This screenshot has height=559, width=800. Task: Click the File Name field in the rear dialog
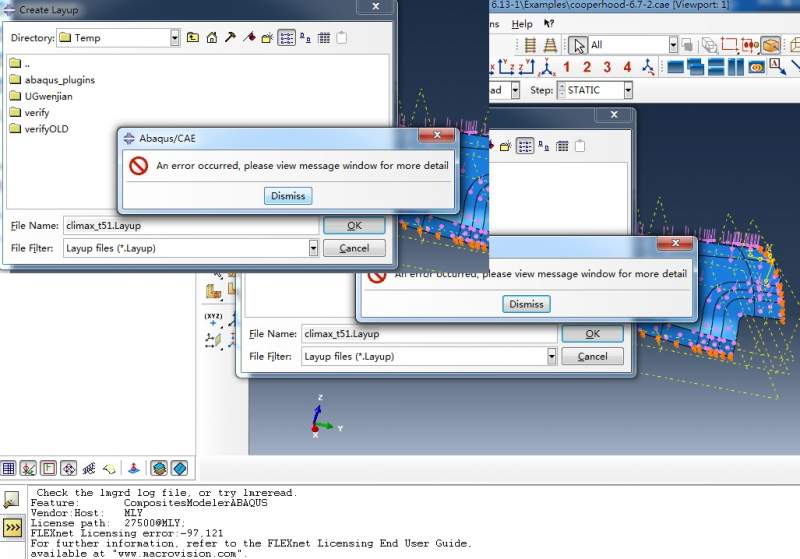click(x=430, y=334)
